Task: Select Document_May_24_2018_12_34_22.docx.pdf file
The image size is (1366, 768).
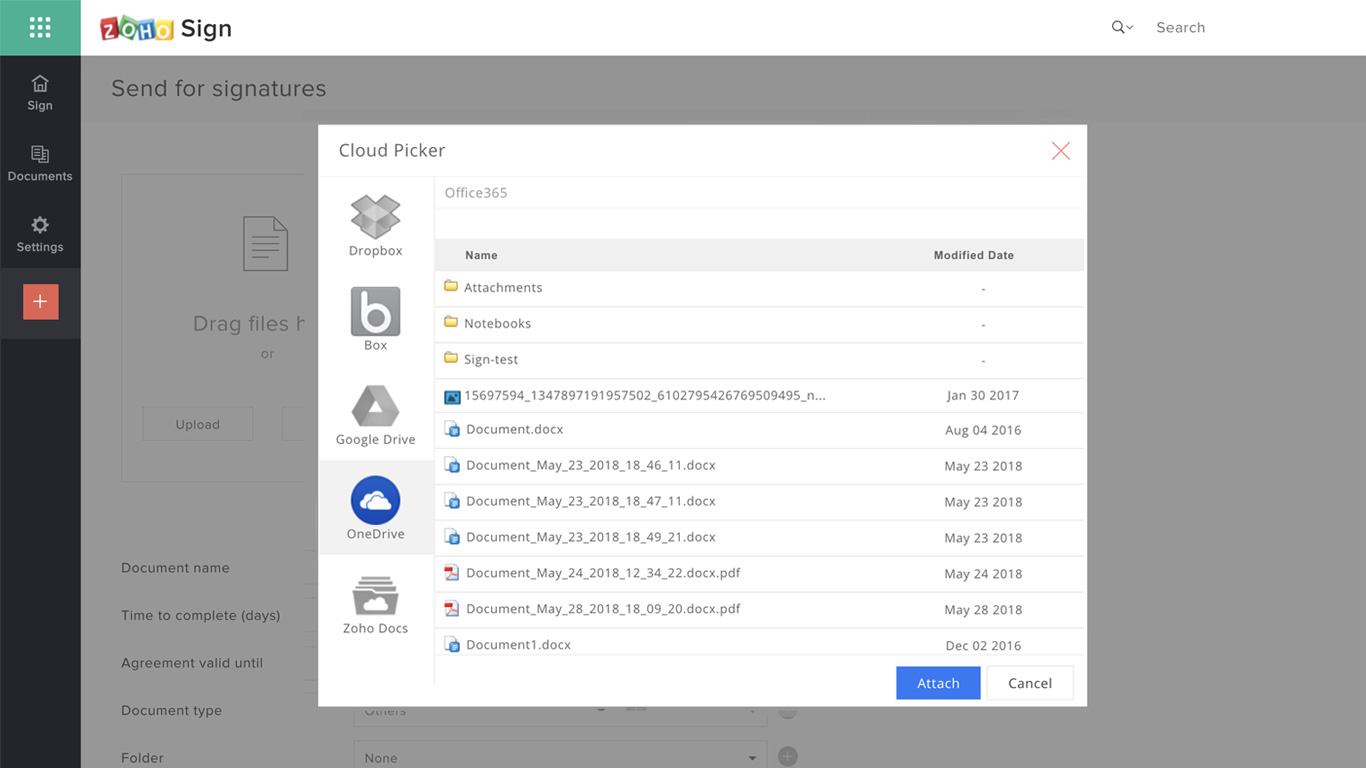Action: (x=603, y=573)
